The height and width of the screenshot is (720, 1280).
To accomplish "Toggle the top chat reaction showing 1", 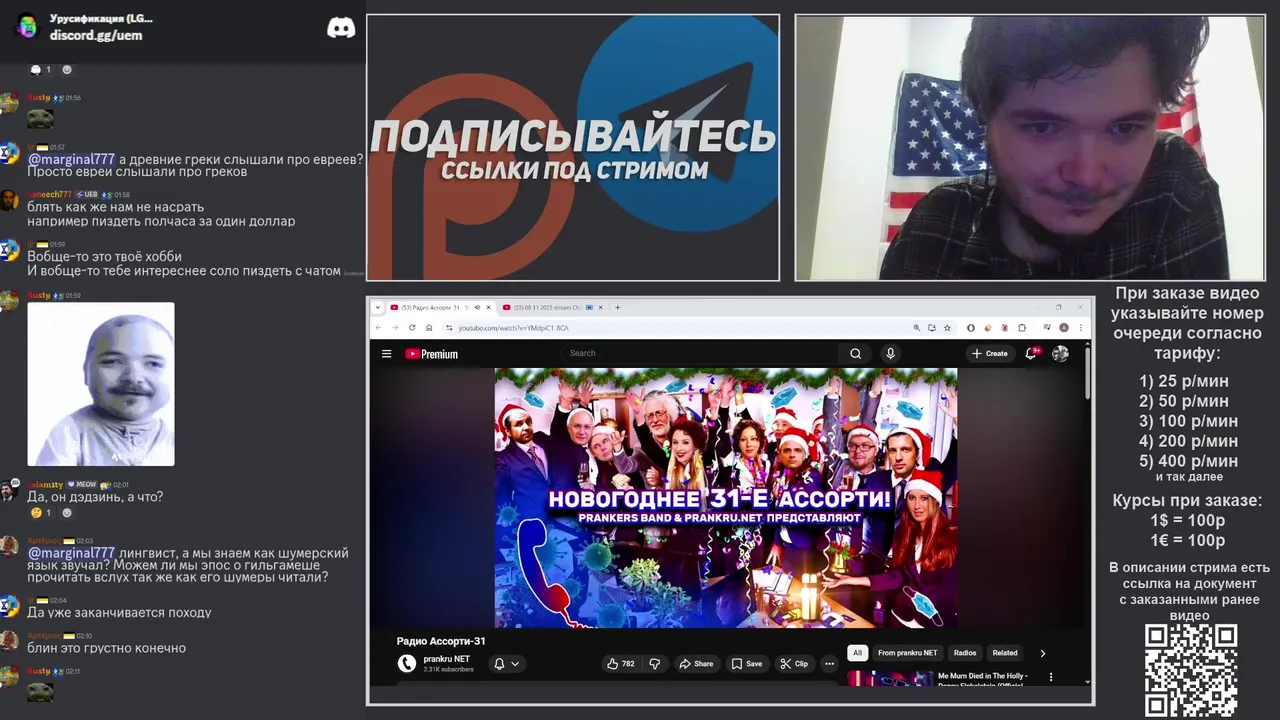I will (x=41, y=70).
